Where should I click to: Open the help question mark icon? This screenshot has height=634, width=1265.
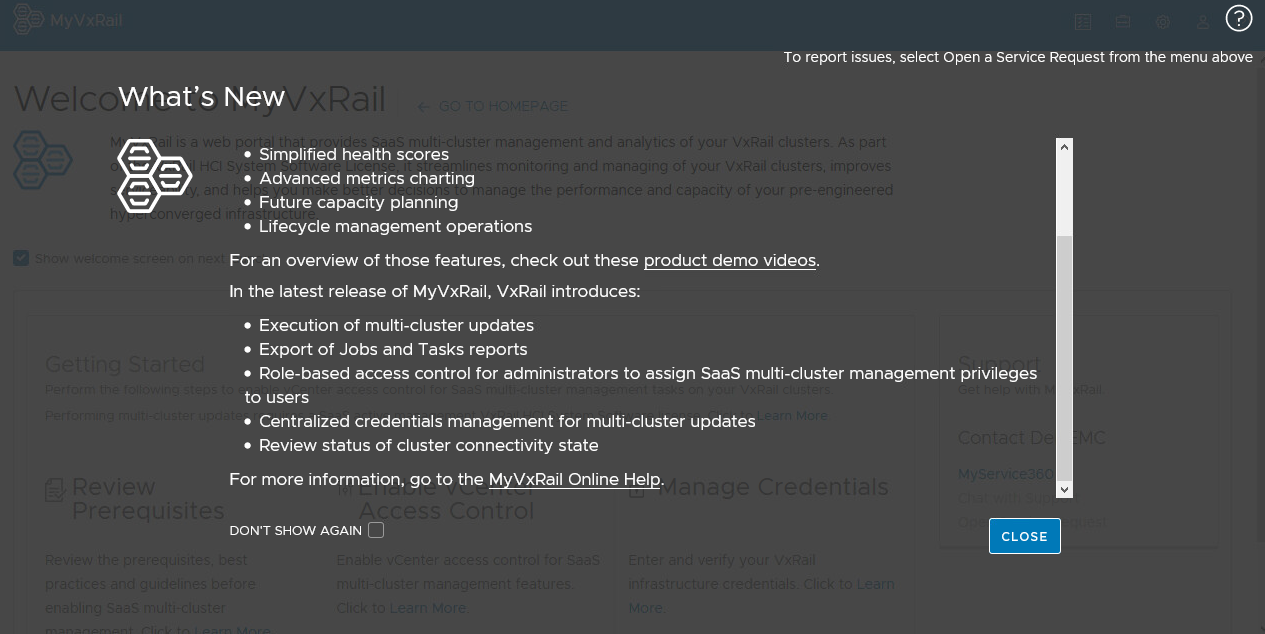[x=1239, y=18]
